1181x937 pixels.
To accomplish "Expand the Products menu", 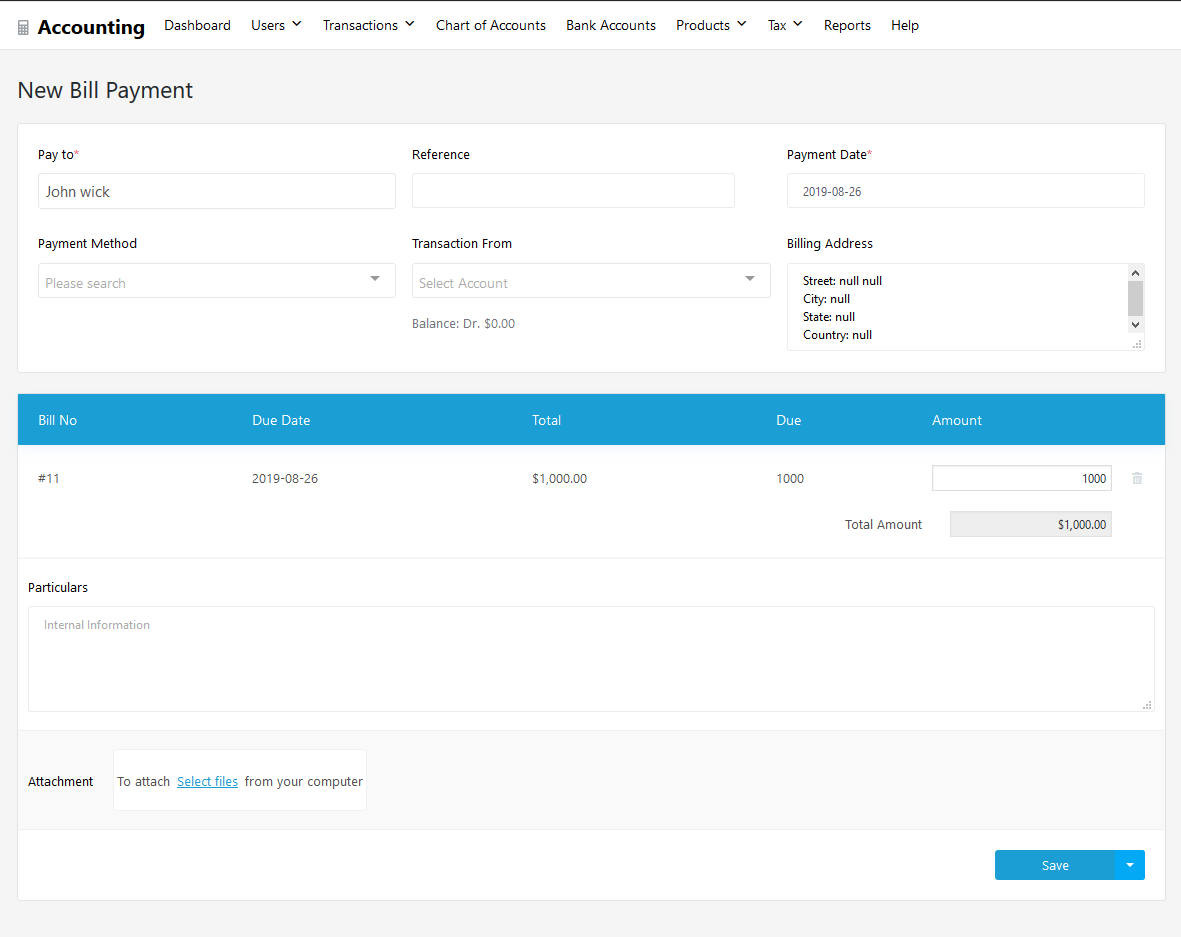I will coord(711,25).
